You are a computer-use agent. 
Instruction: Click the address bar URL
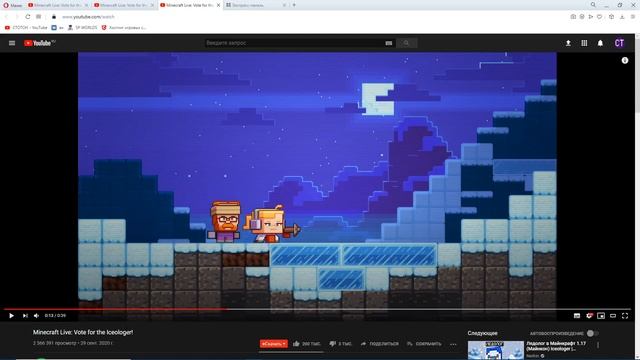88,17
